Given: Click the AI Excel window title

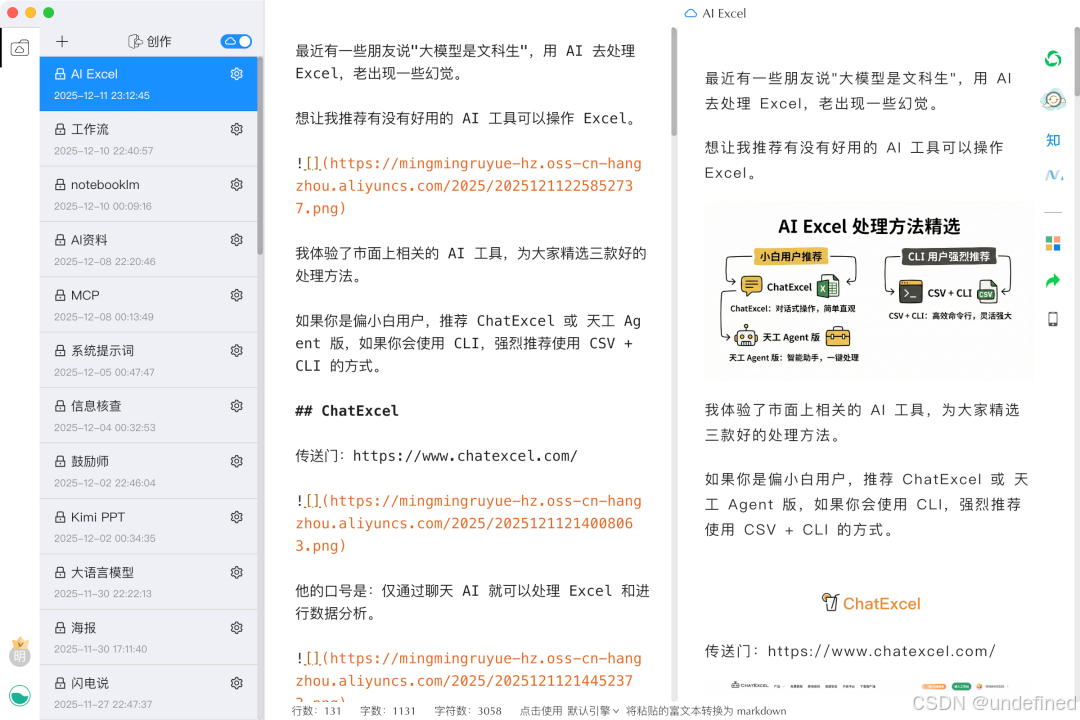Looking at the screenshot, I should point(715,13).
